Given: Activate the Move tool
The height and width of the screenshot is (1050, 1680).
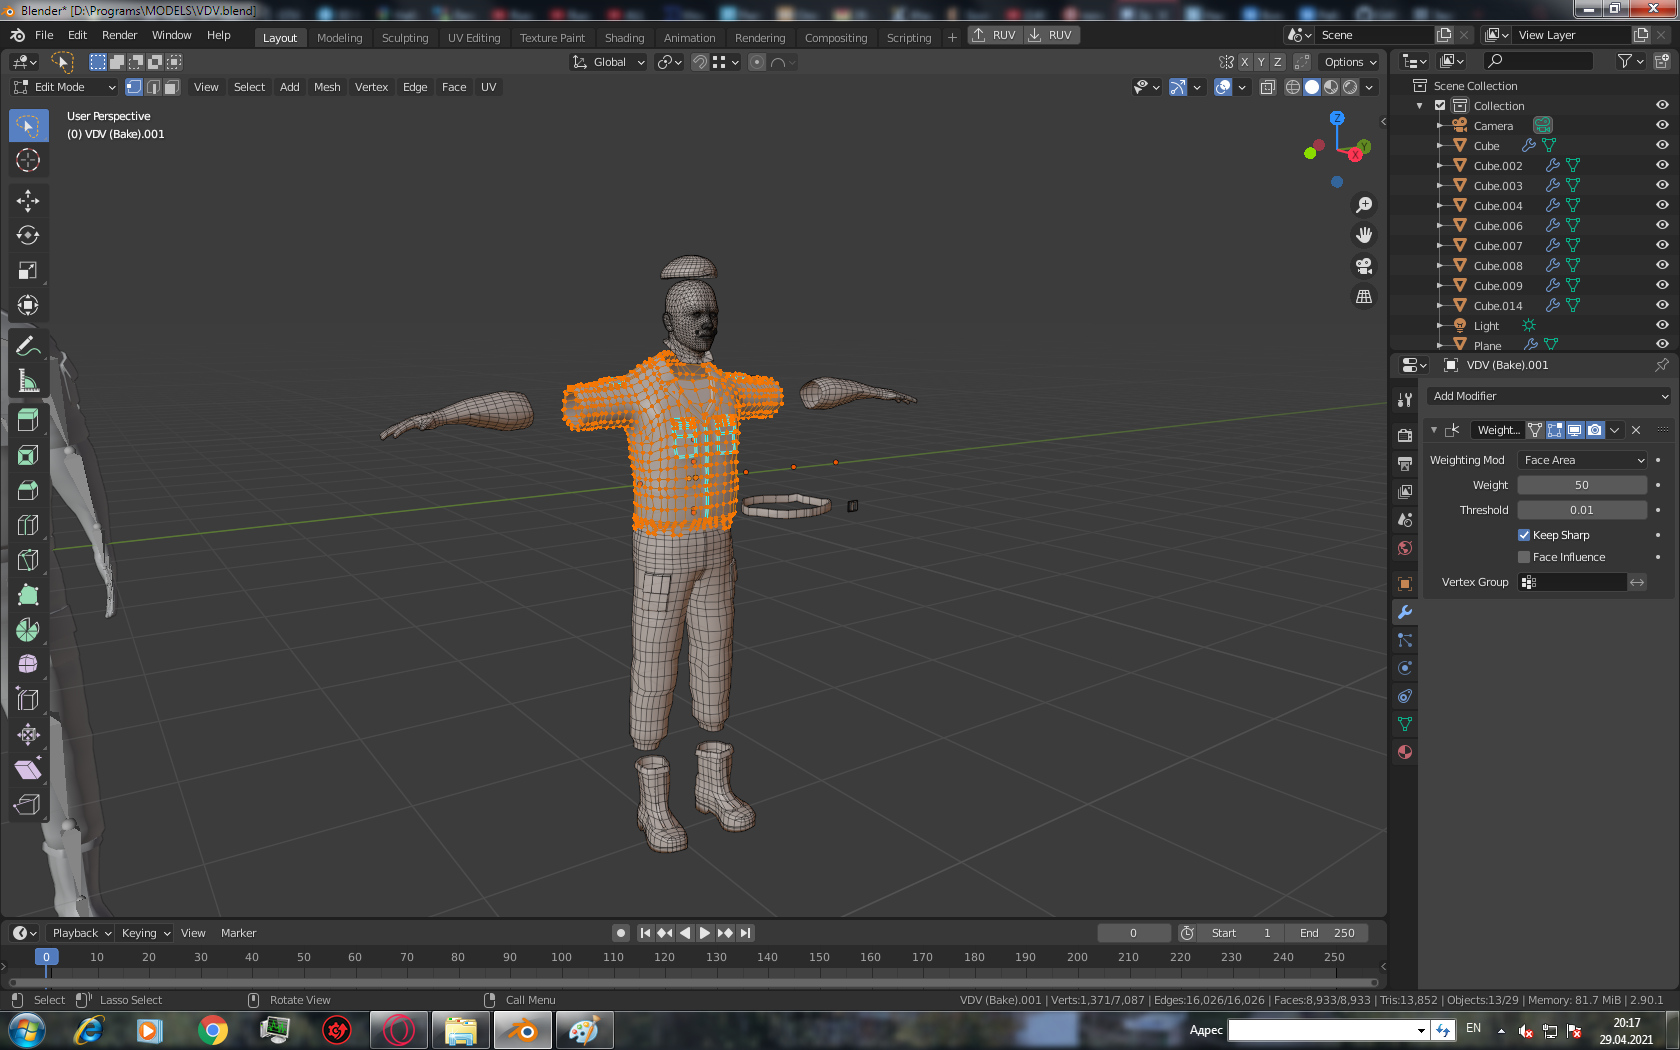Looking at the screenshot, I should pos(28,201).
